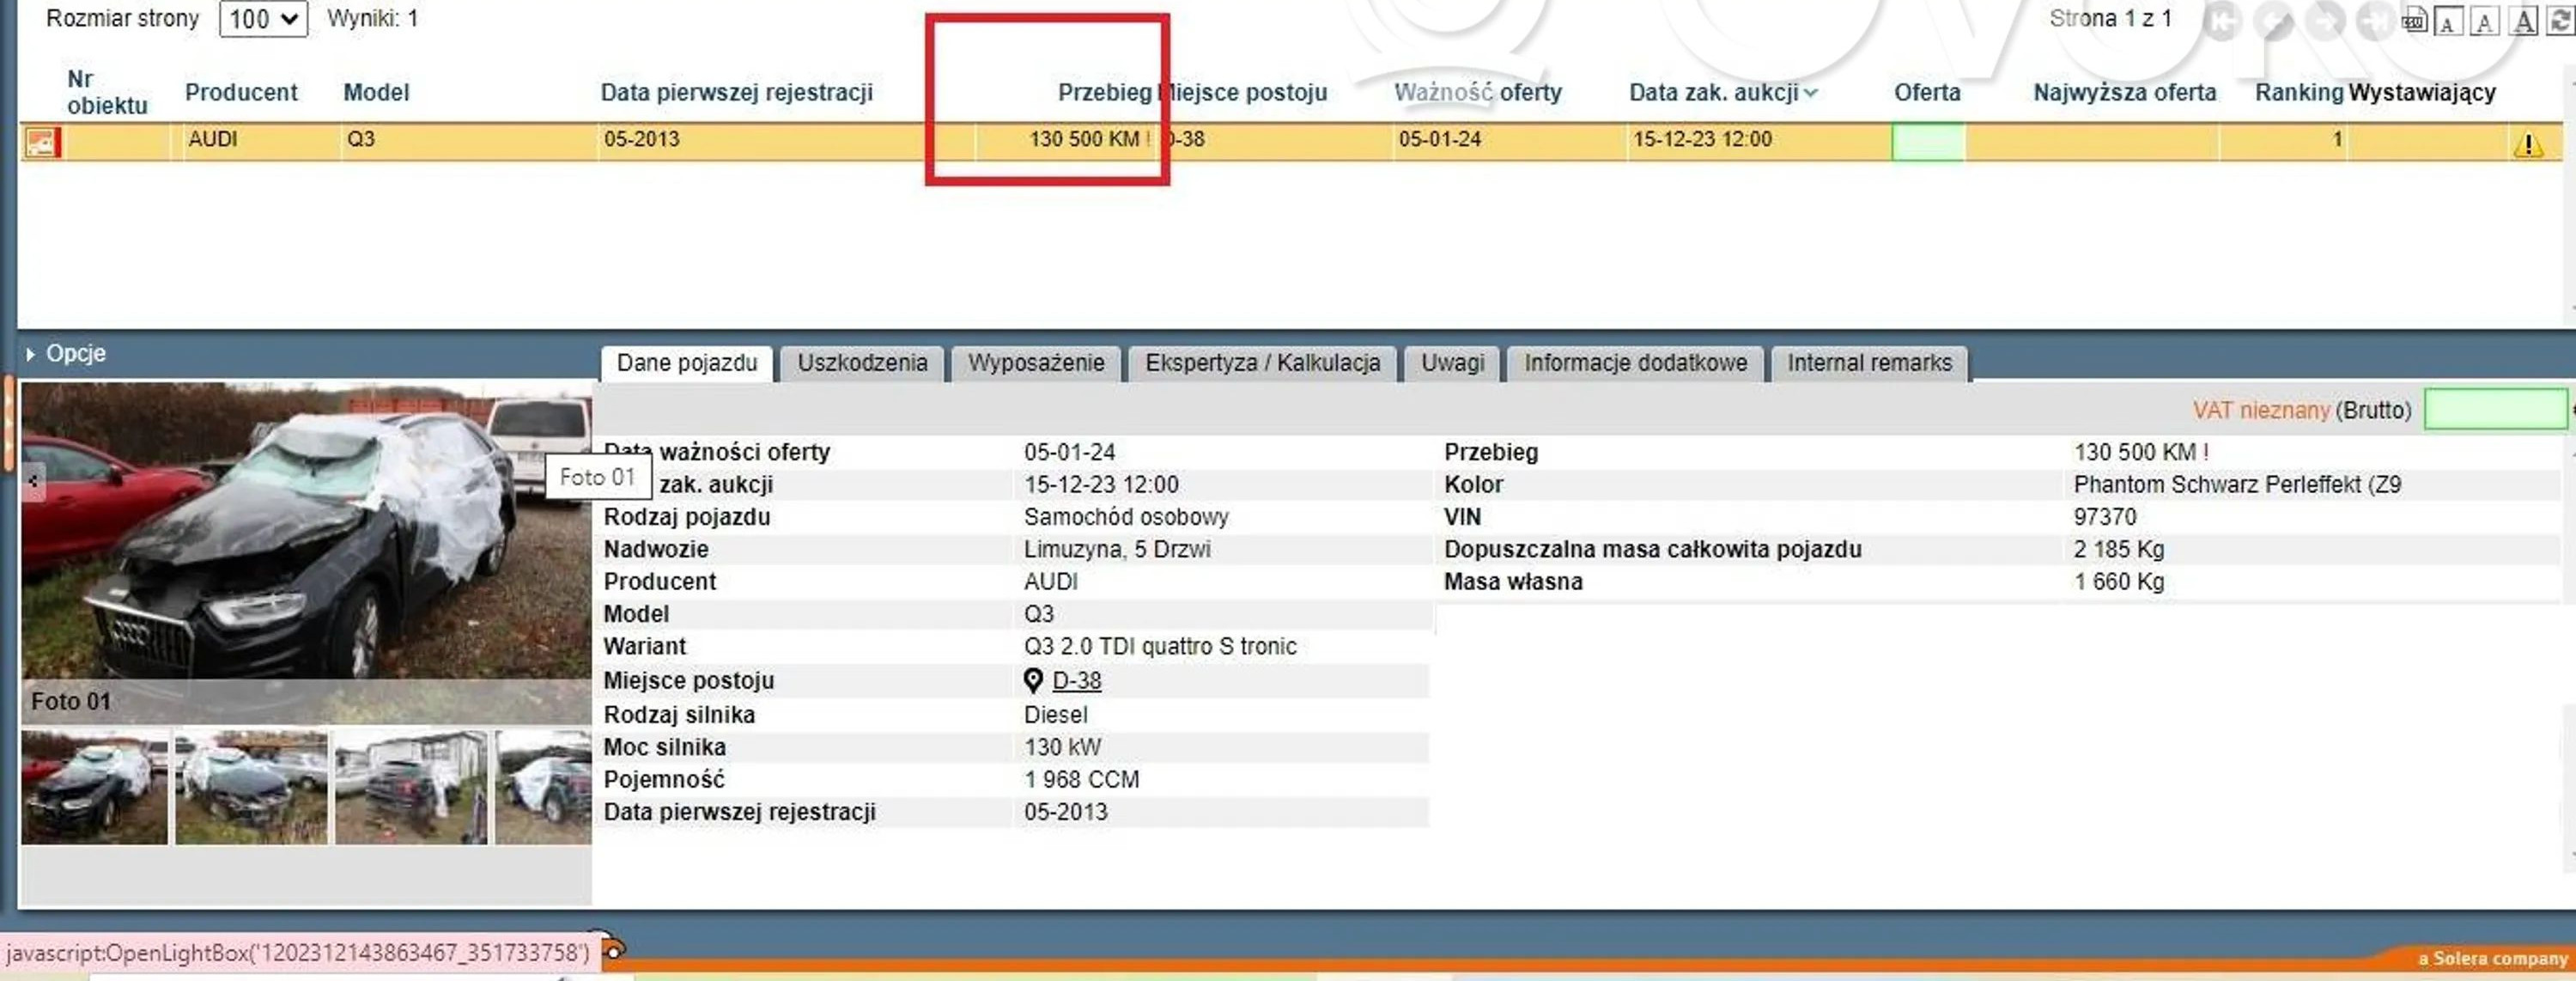Click the refresh list icon
Image resolution: width=2576 pixels, height=981 pixels.
(2561, 20)
